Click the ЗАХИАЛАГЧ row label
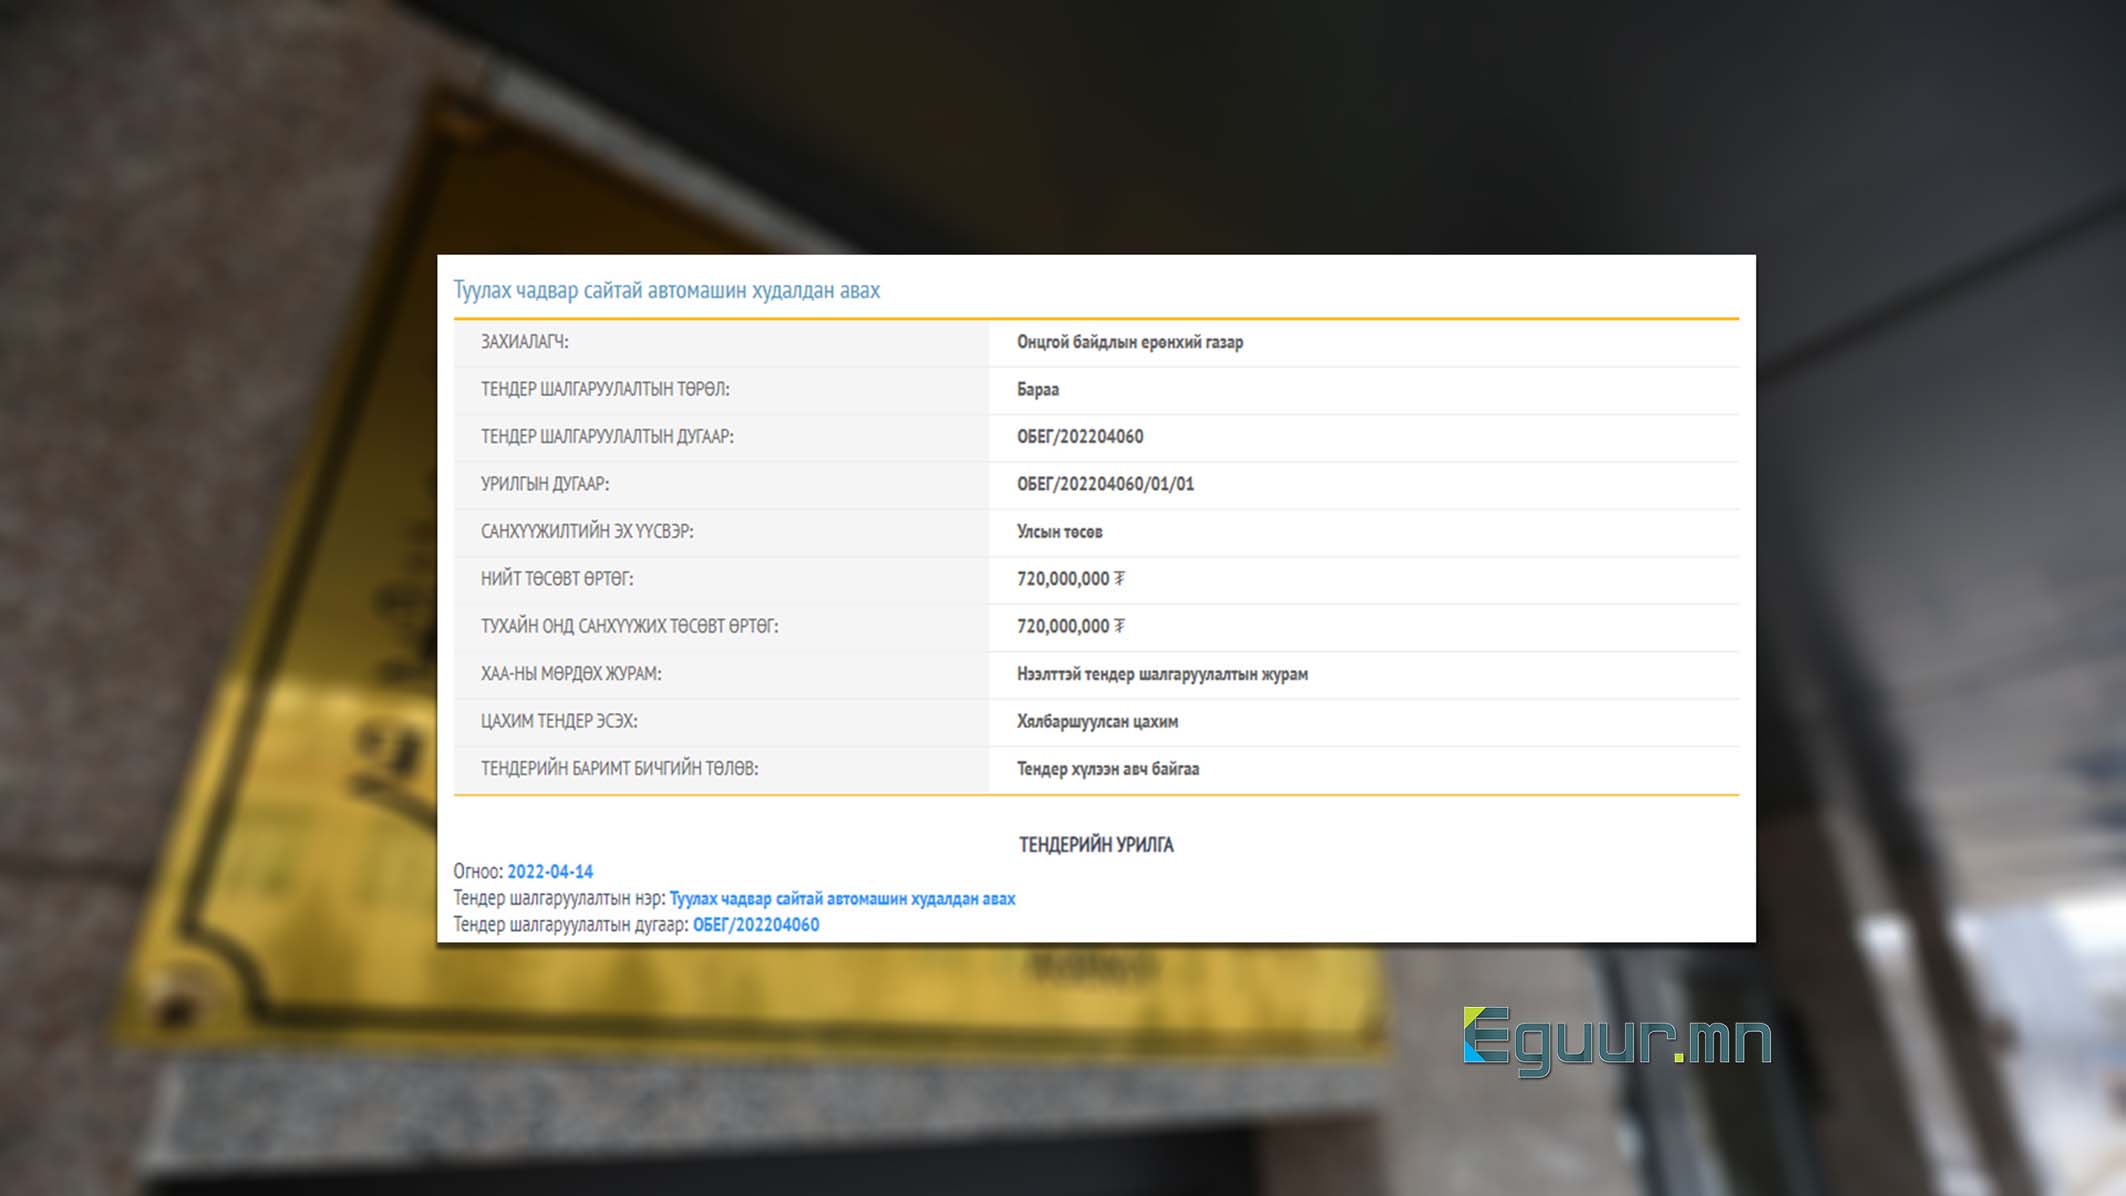This screenshot has width=2126, height=1196. point(524,342)
